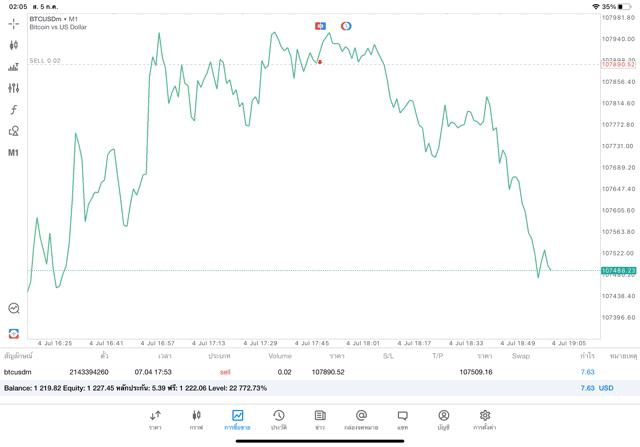Viewport: 640px width, 447px height.
Task: Open the แชท chat tab
Action: click(402, 419)
